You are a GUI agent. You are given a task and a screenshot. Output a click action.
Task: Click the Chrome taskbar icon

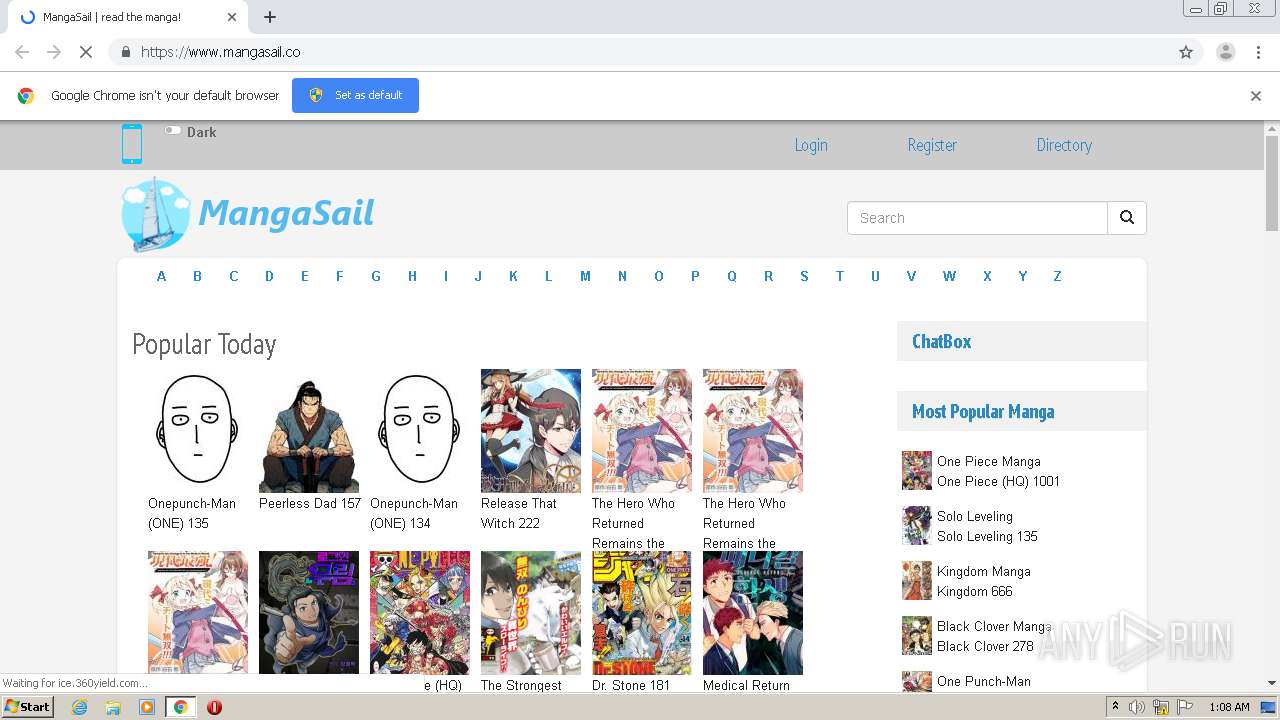coord(180,707)
